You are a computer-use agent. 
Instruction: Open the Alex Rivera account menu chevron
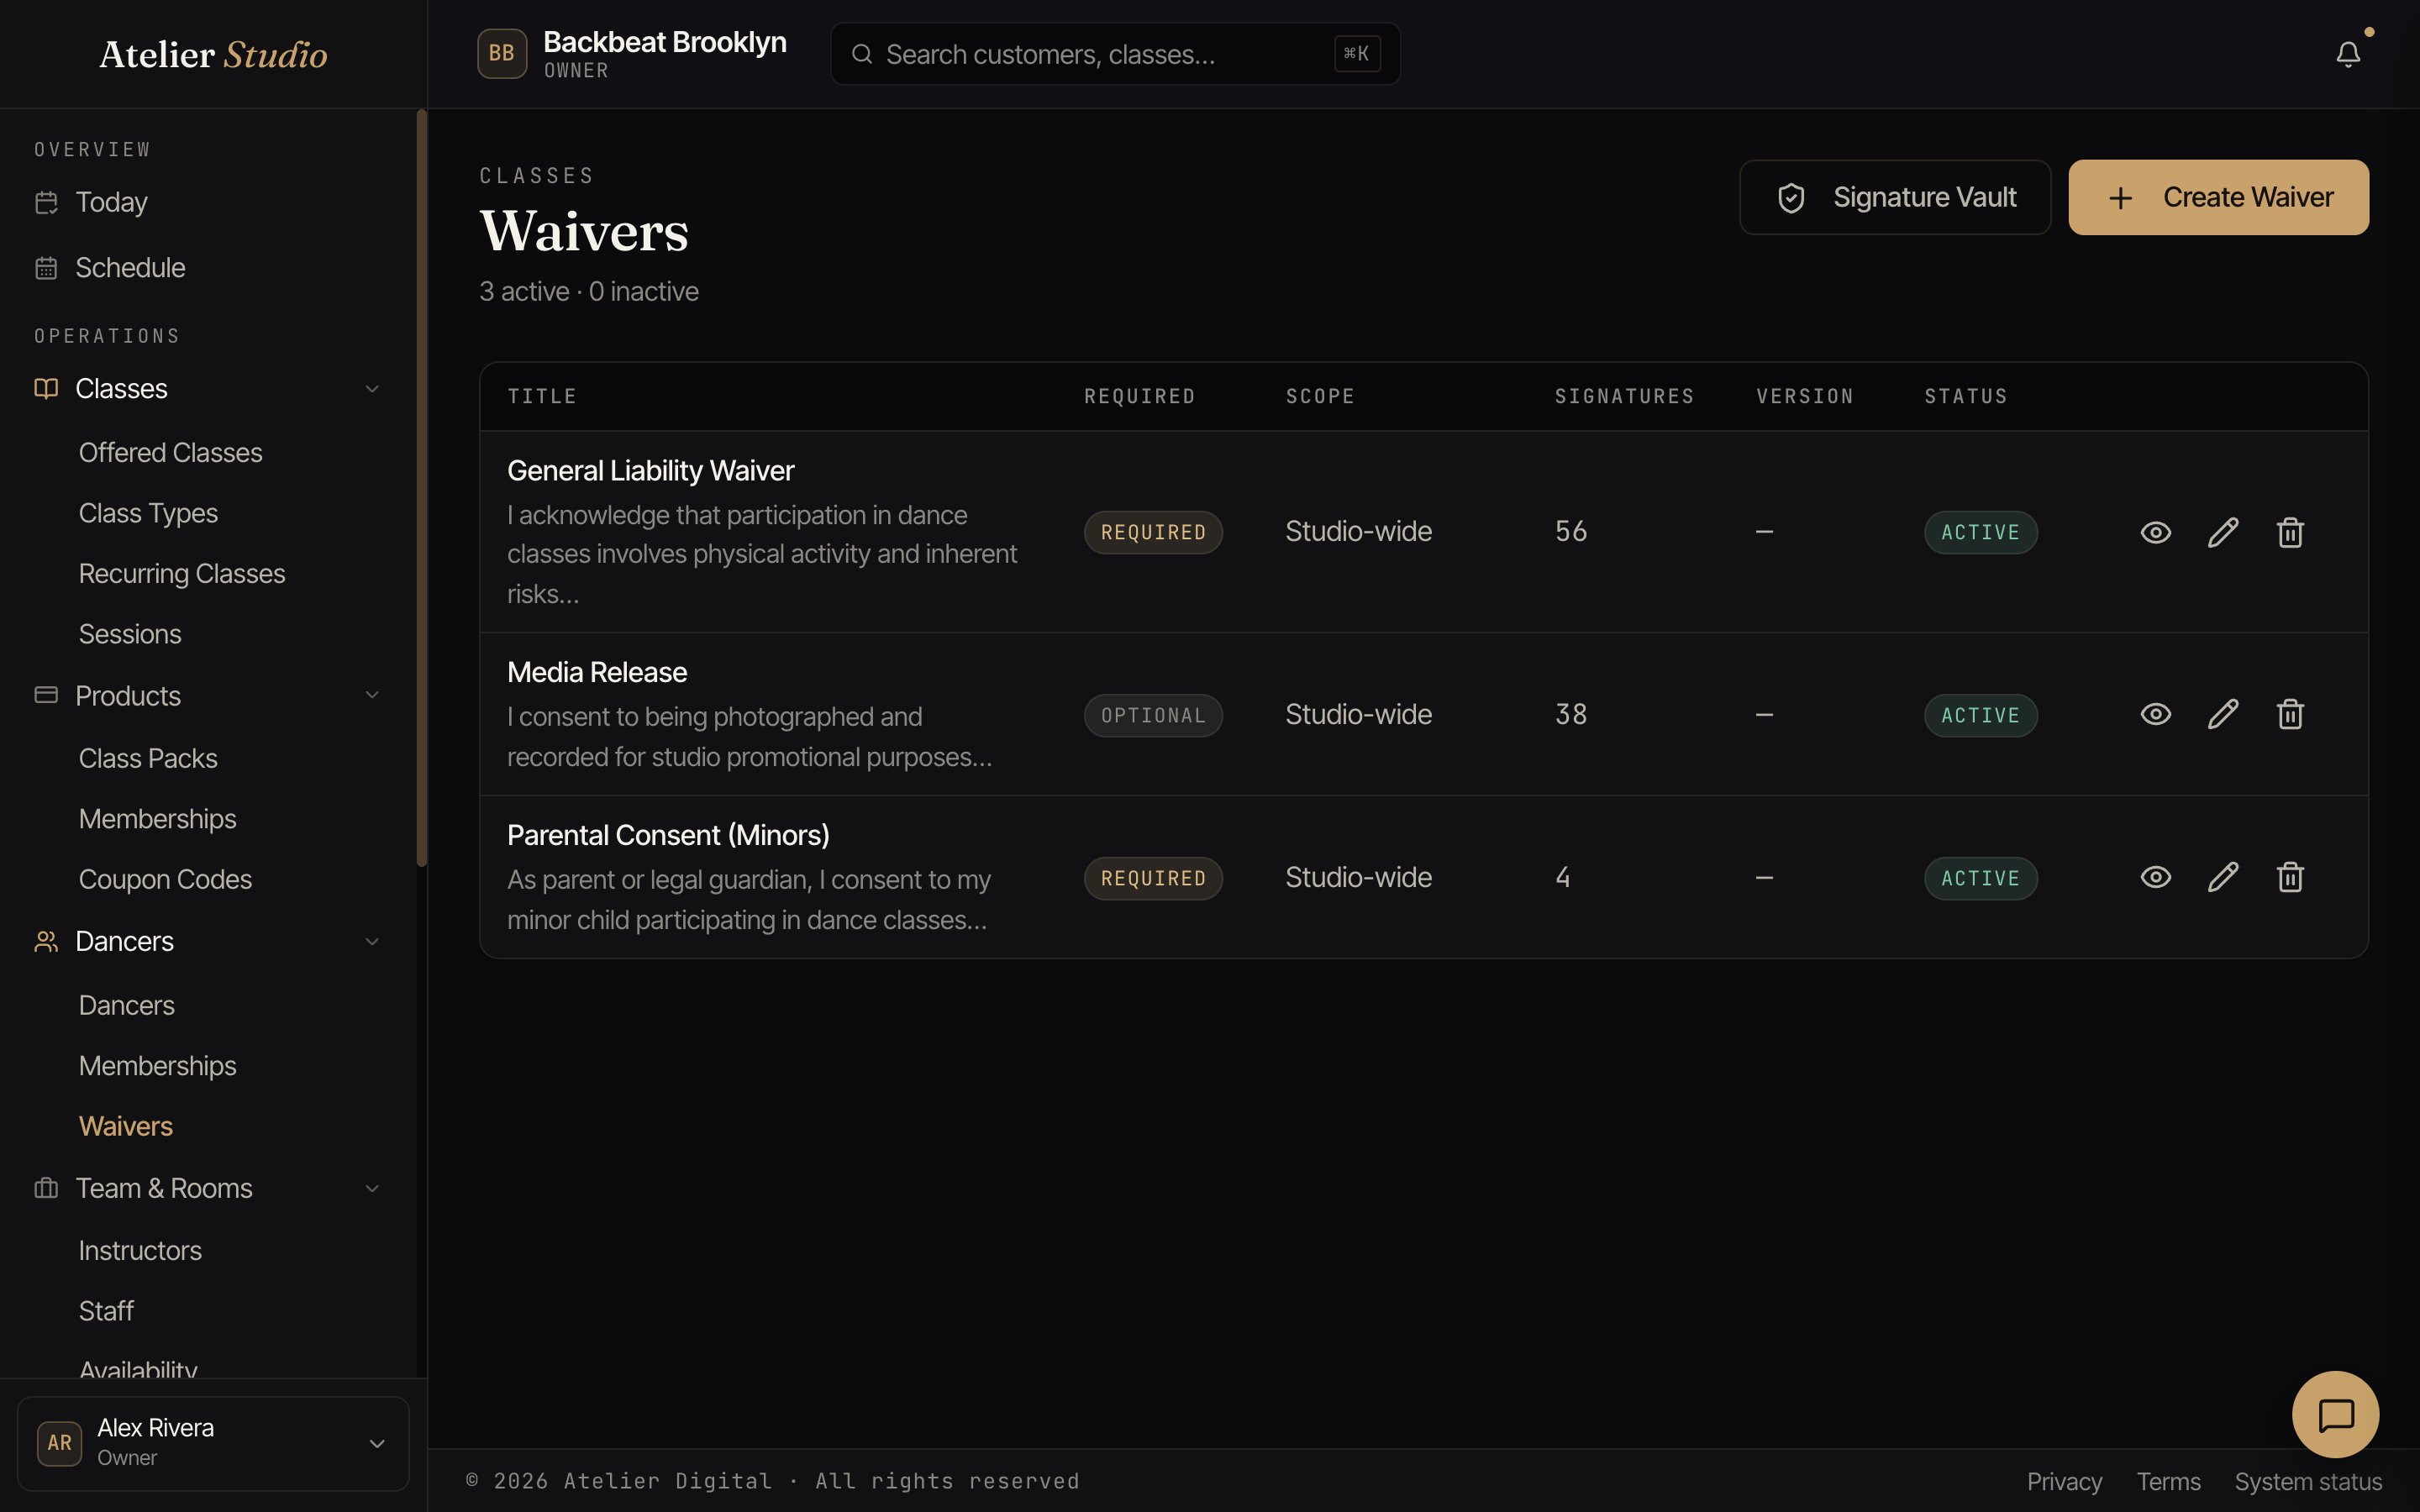point(377,1443)
